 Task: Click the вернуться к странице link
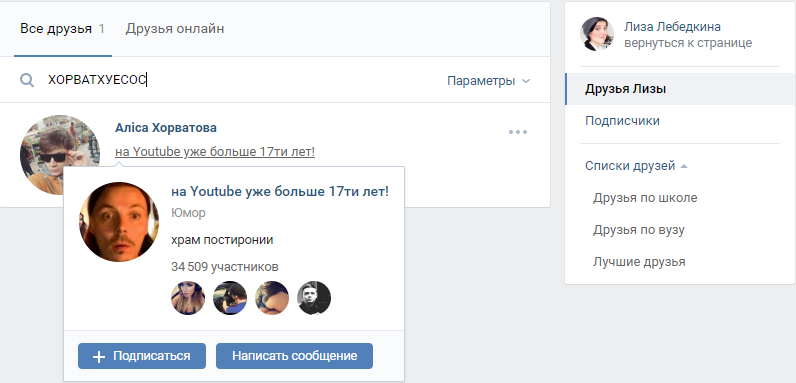click(x=688, y=43)
